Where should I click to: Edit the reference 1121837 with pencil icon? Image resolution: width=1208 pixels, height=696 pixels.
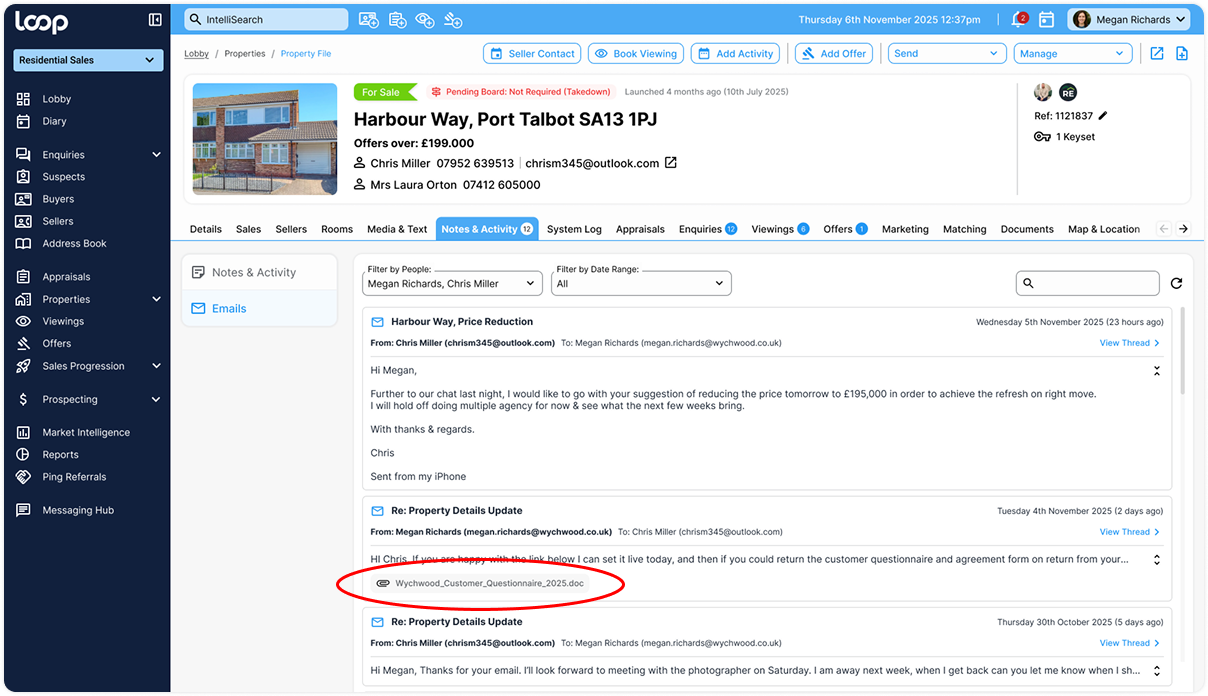click(1103, 116)
